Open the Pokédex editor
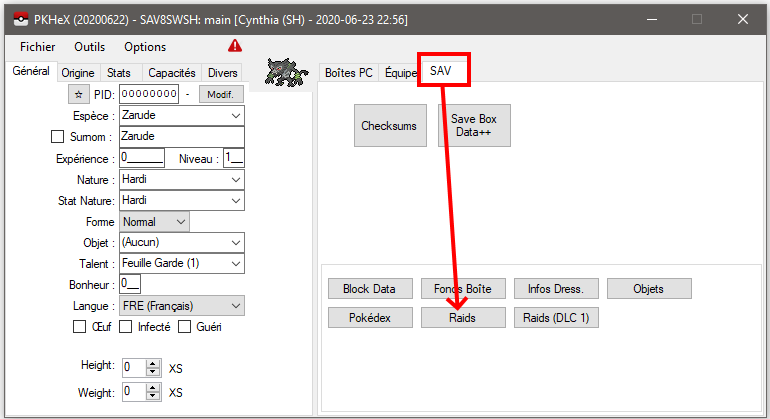Image resolution: width=770 pixels, height=419 pixels. (370, 318)
